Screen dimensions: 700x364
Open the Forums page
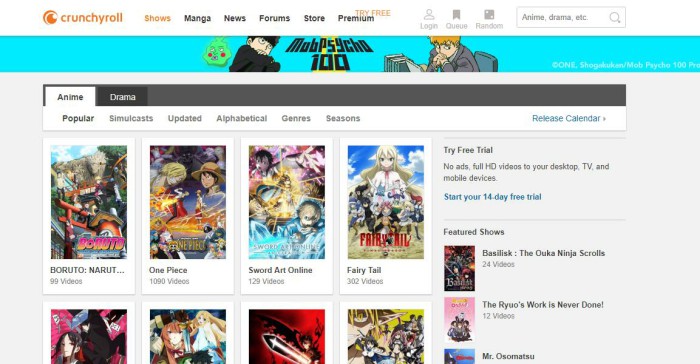[x=275, y=18]
